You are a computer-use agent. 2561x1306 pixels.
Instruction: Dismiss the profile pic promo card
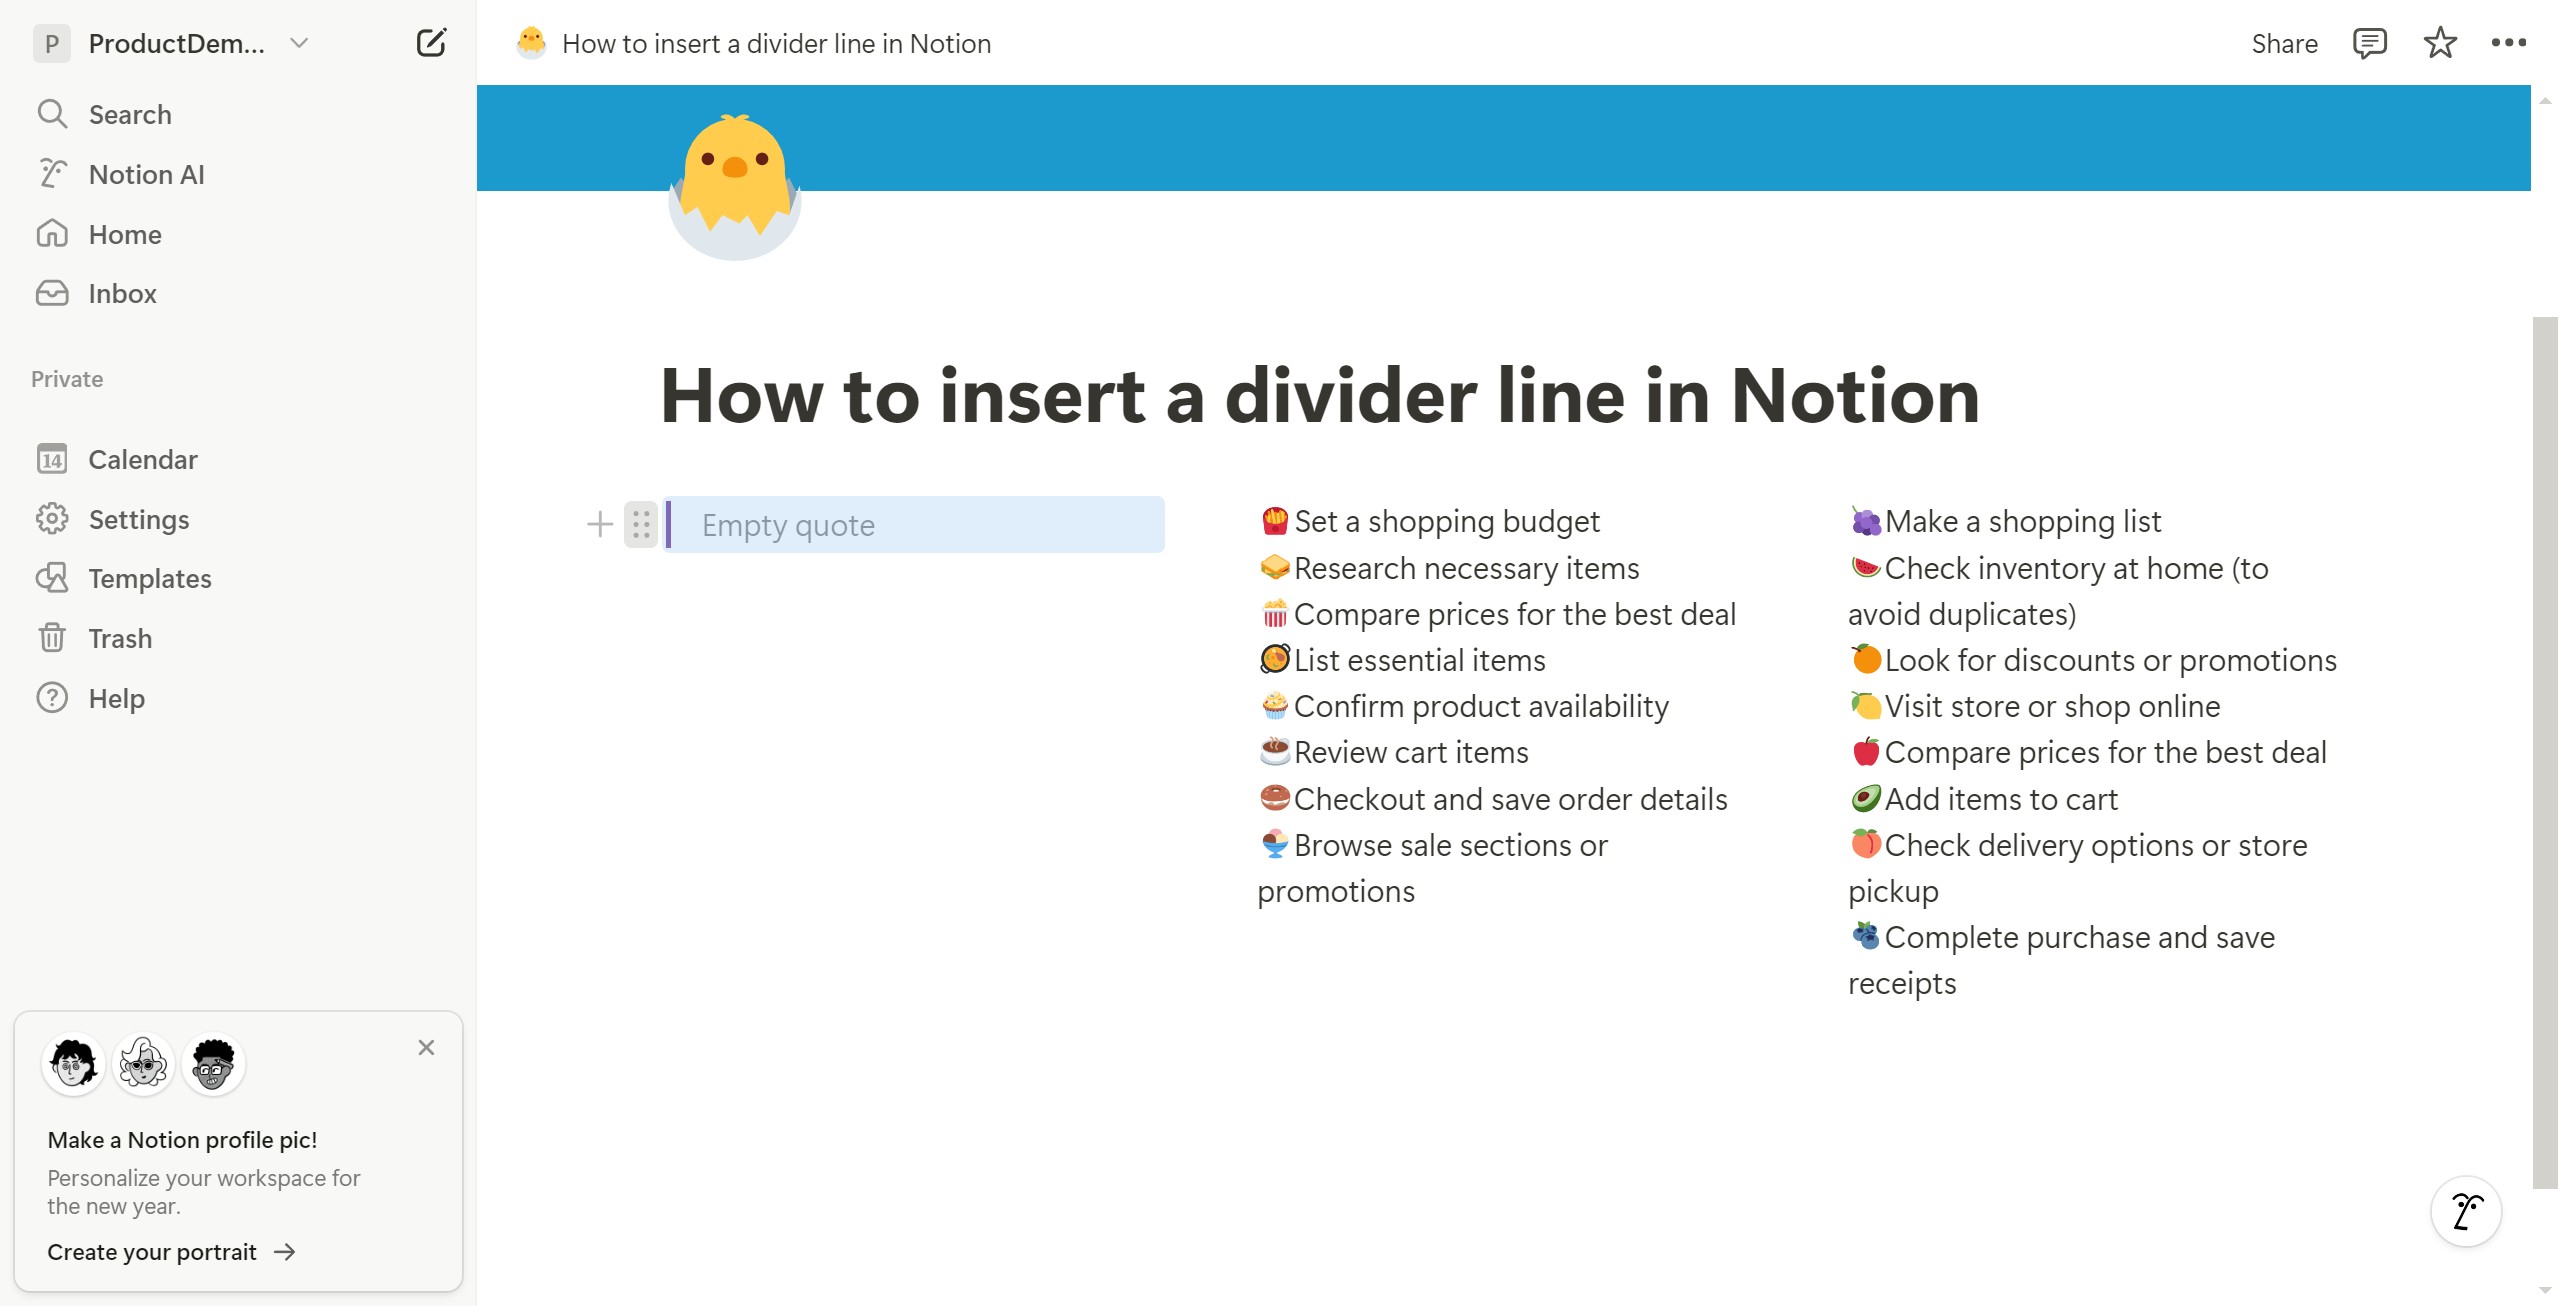pos(426,1047)
